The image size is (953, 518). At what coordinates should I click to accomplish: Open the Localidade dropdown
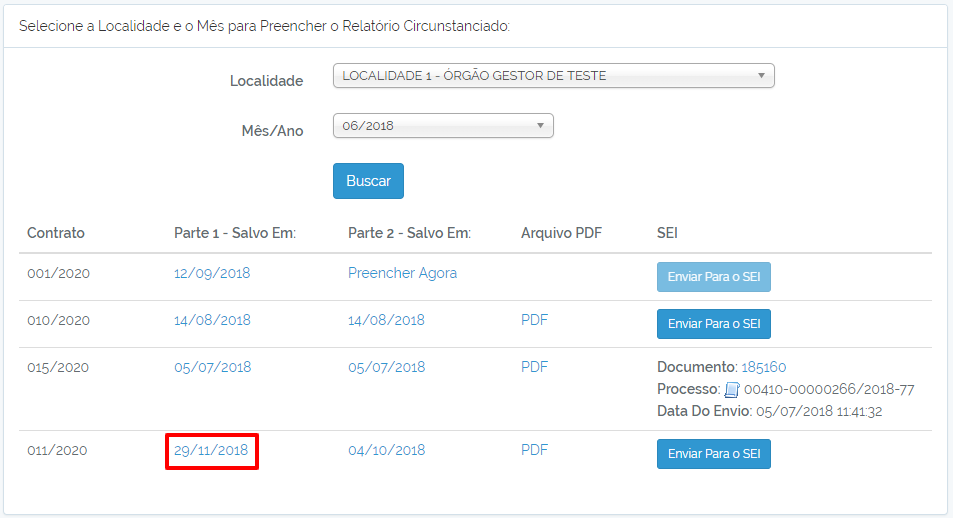coord(554,76)
